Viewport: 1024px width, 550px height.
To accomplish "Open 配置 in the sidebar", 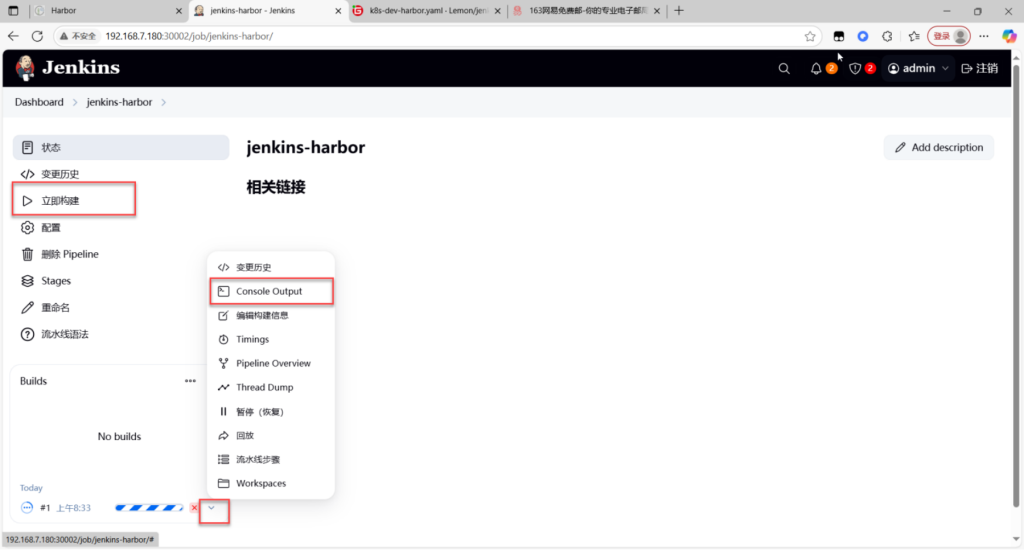I will [51, 227].
